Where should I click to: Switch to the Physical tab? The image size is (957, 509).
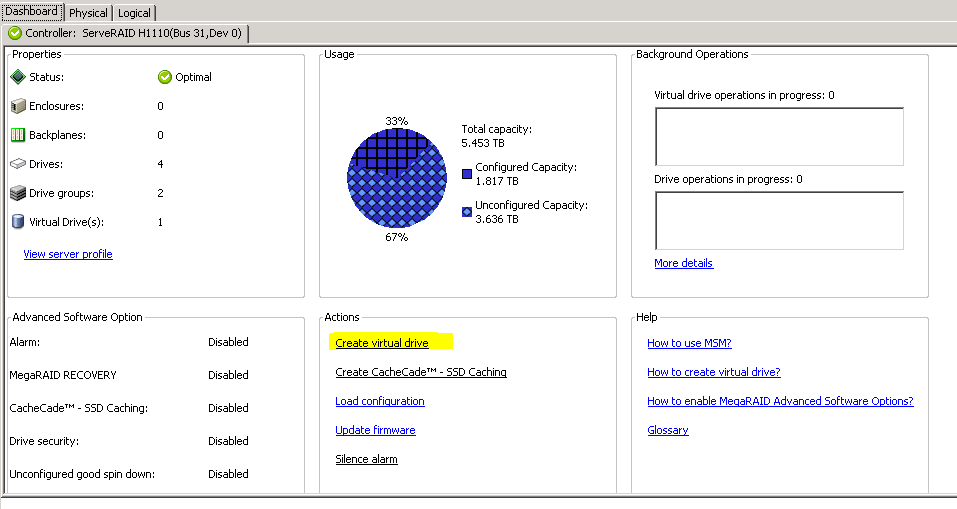tap(88, 13)
